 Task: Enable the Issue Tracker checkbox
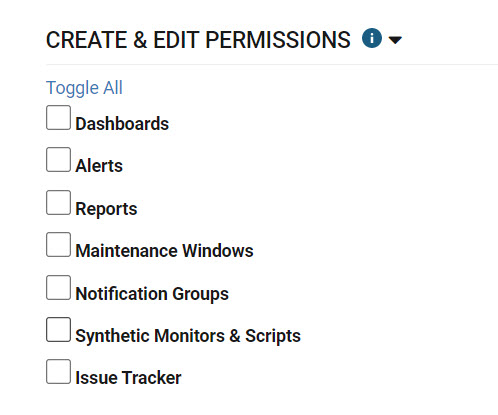coord(58,372)
